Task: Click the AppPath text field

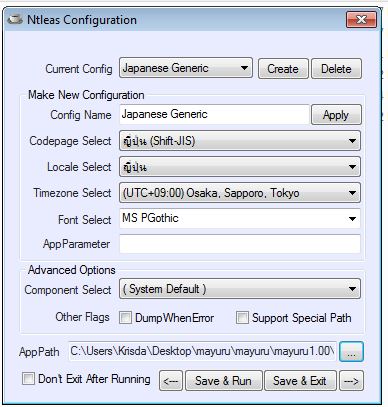Action: 203,351
